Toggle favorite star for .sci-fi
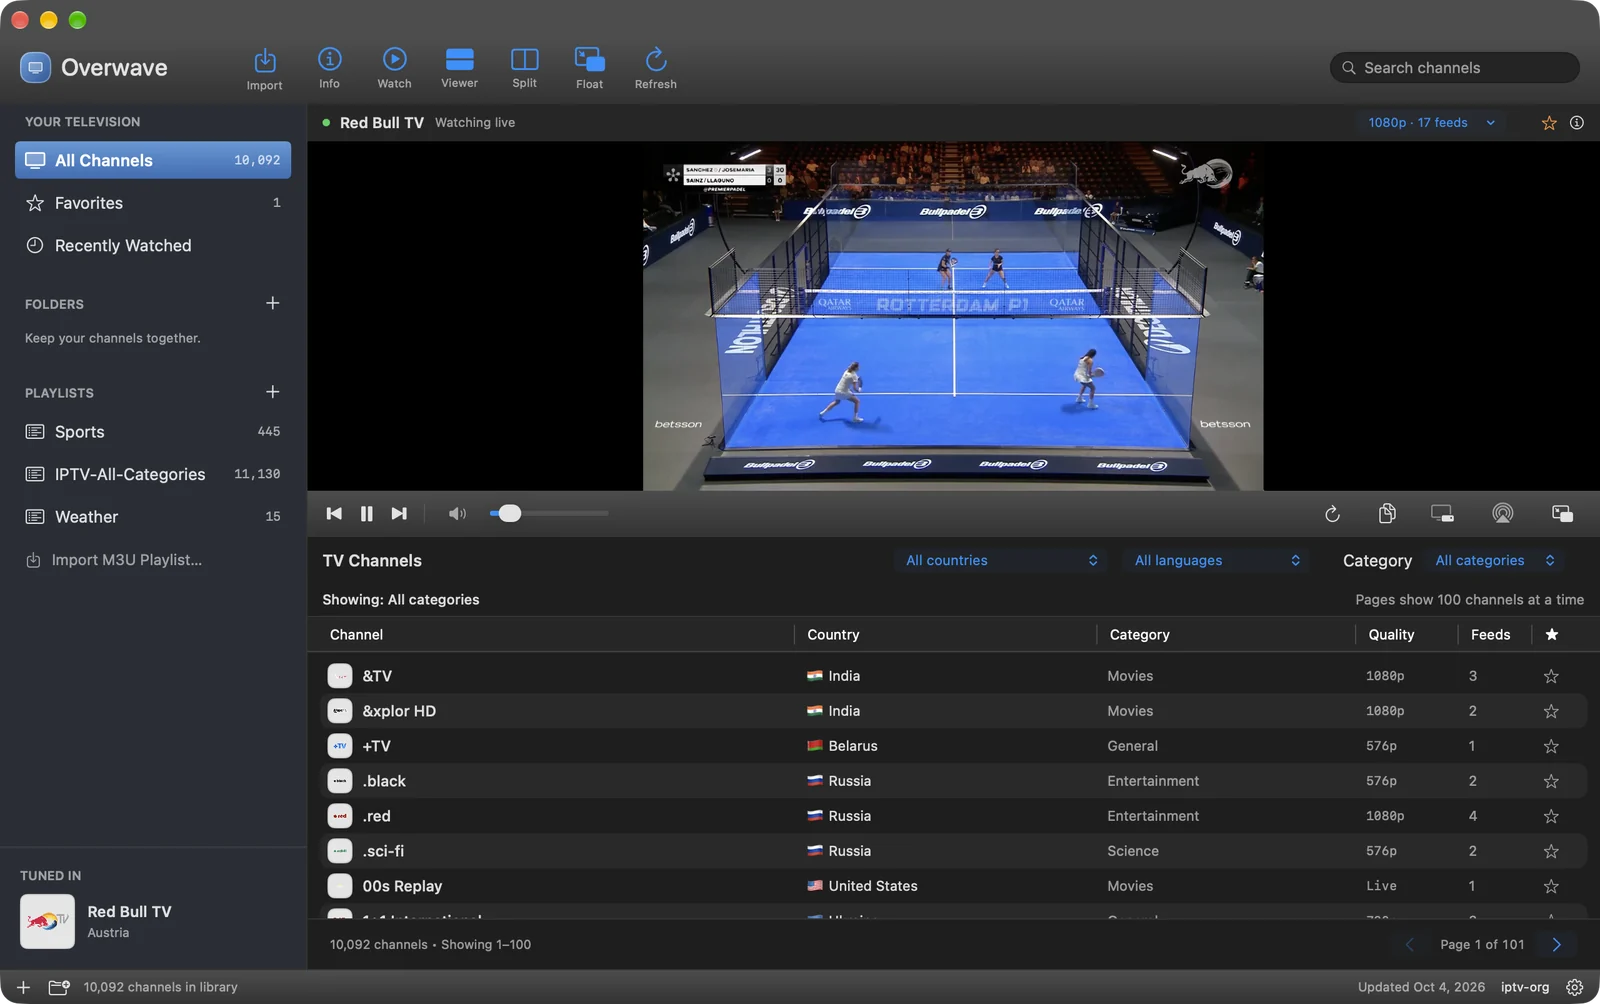 (1551, 851)
